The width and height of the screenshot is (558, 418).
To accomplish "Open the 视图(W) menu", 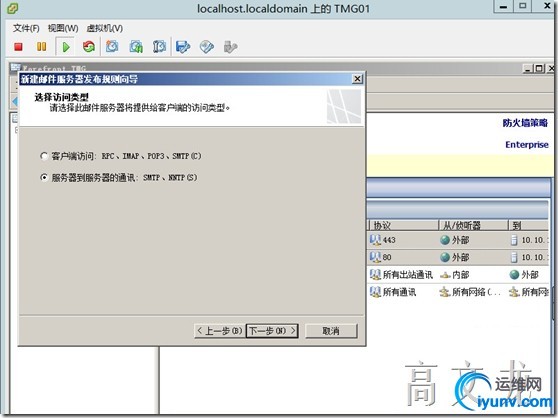I will point(63,28).
